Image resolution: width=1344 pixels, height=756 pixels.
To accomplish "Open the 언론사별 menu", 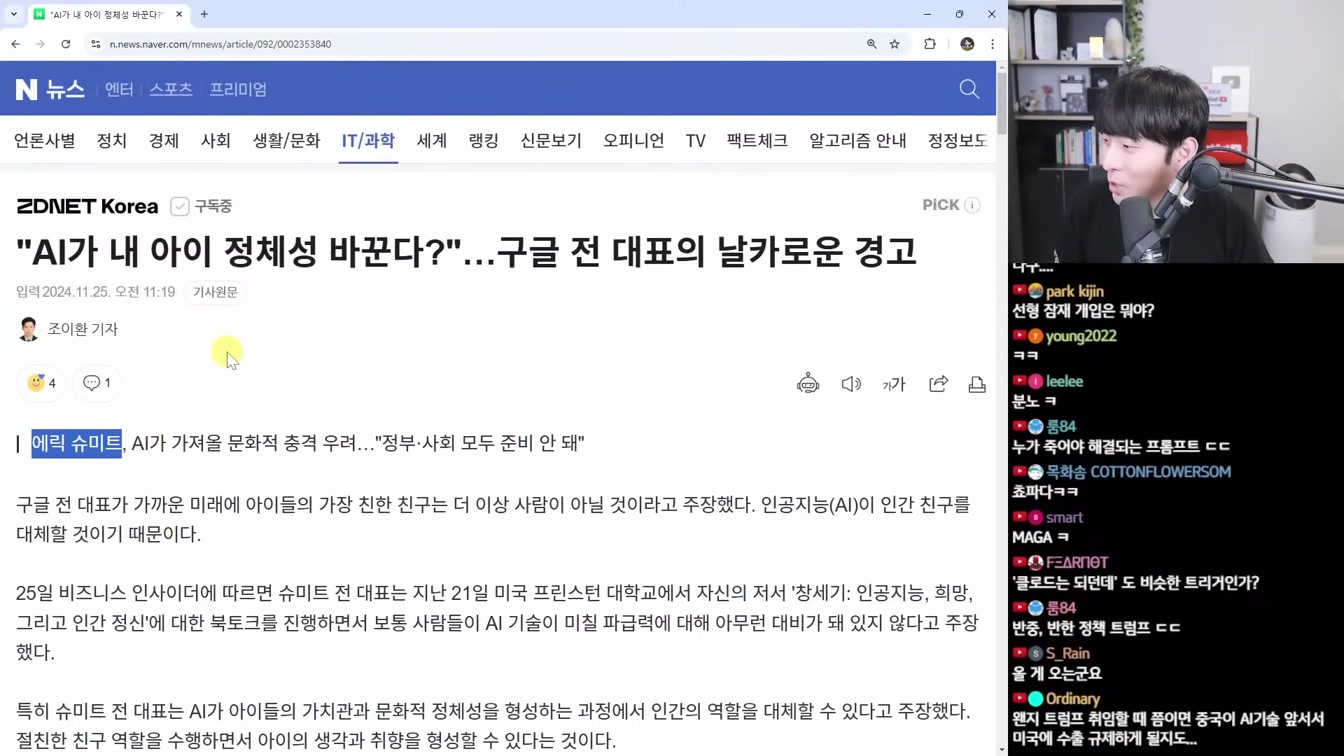I will coord(44,141).
